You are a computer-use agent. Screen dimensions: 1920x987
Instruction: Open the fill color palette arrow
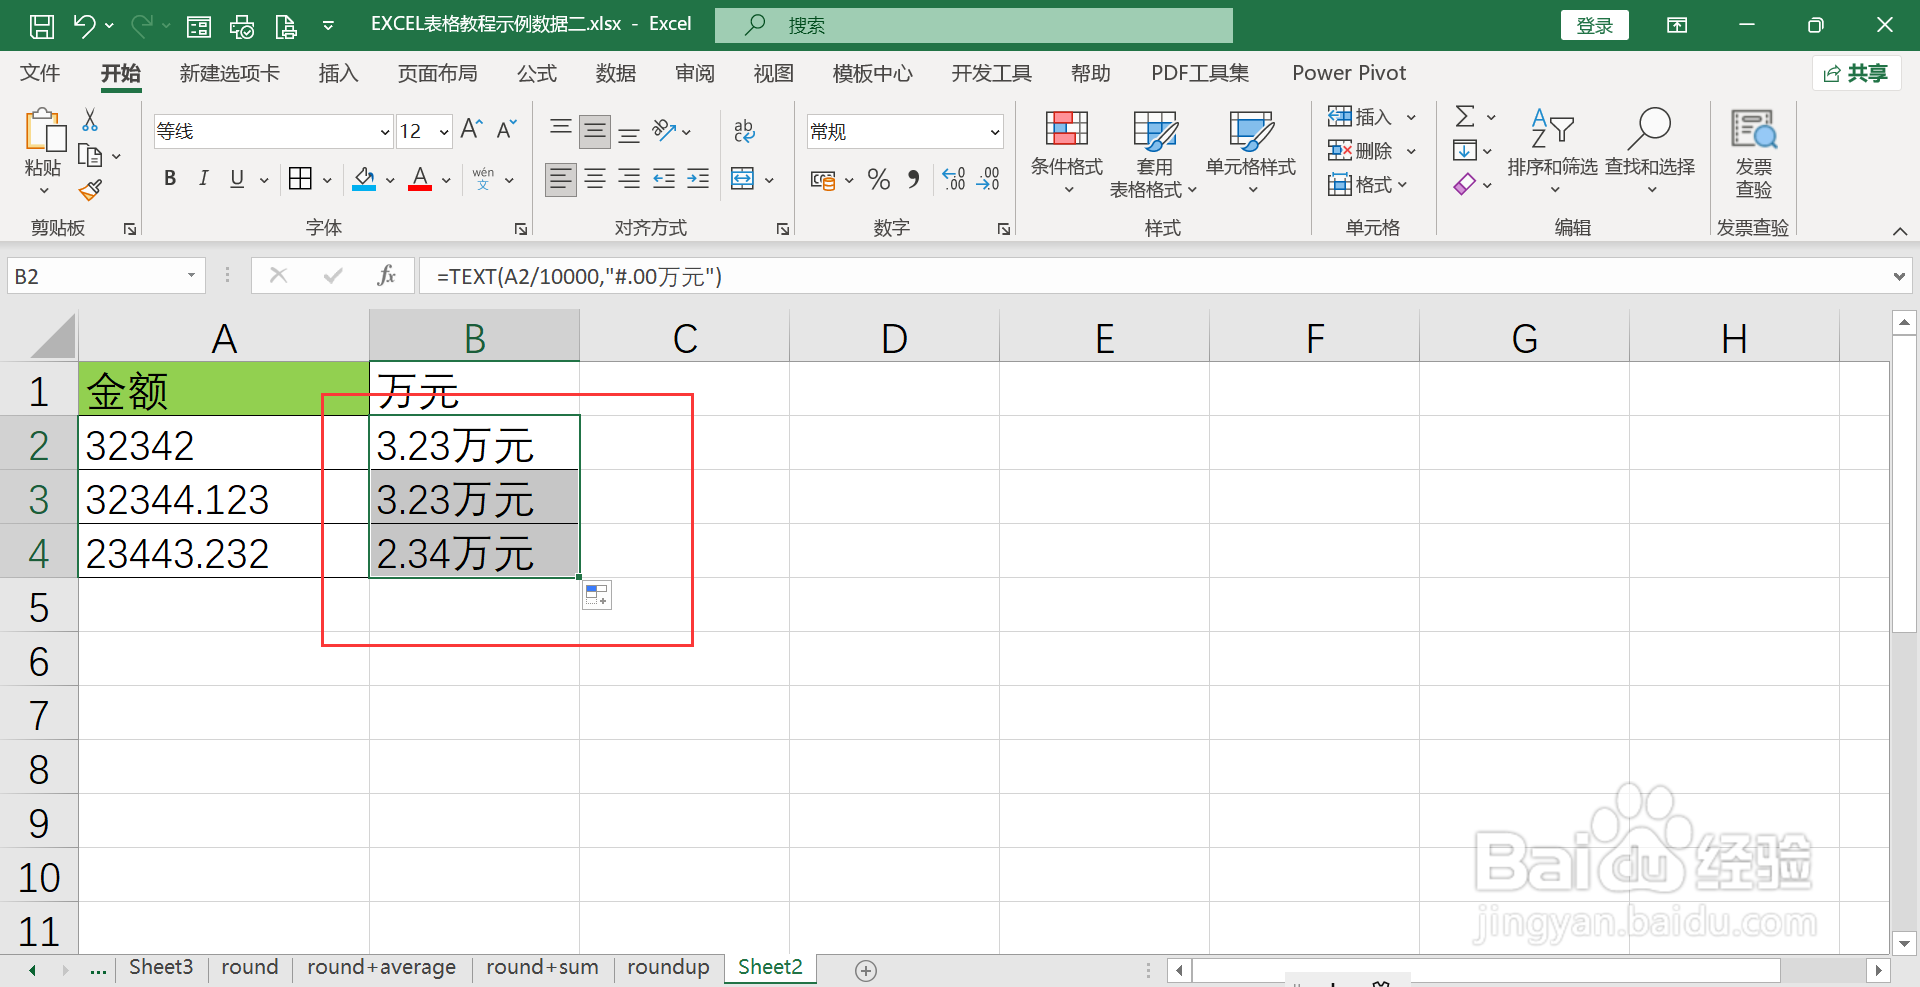click(391, 180)
